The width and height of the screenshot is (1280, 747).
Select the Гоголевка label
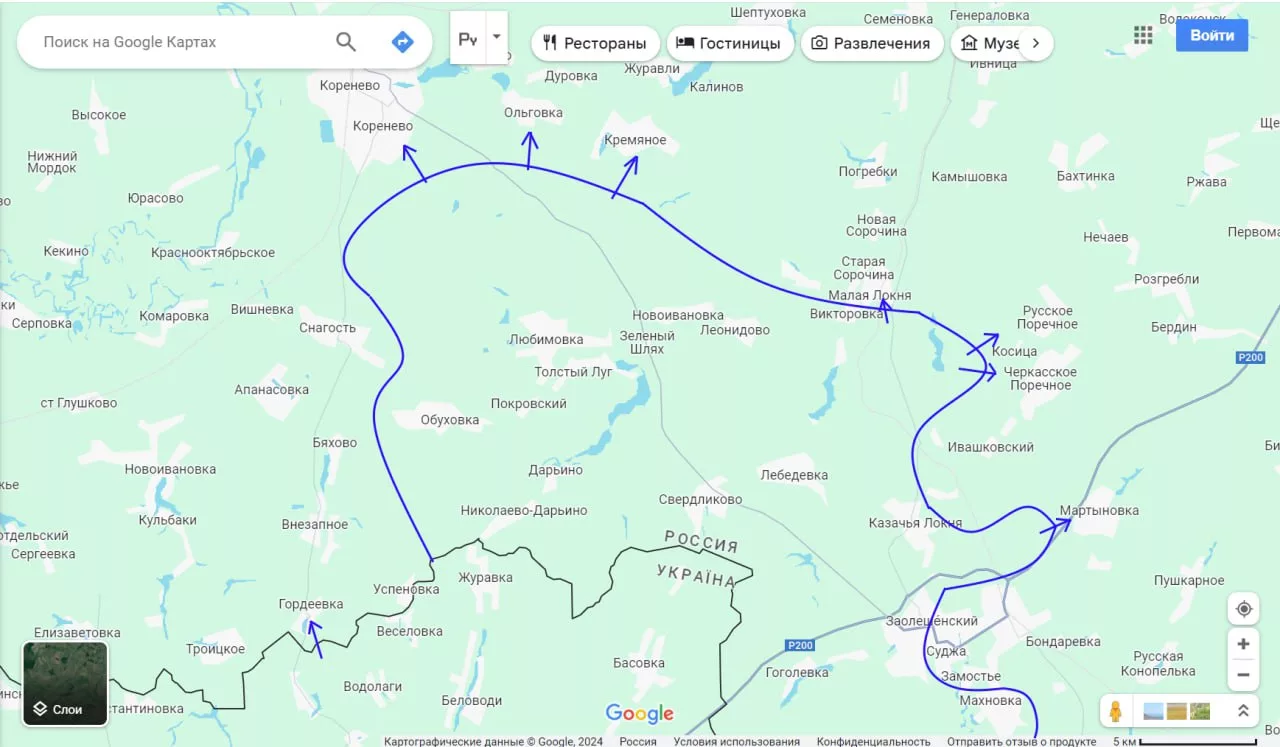[x=797, y=673]
